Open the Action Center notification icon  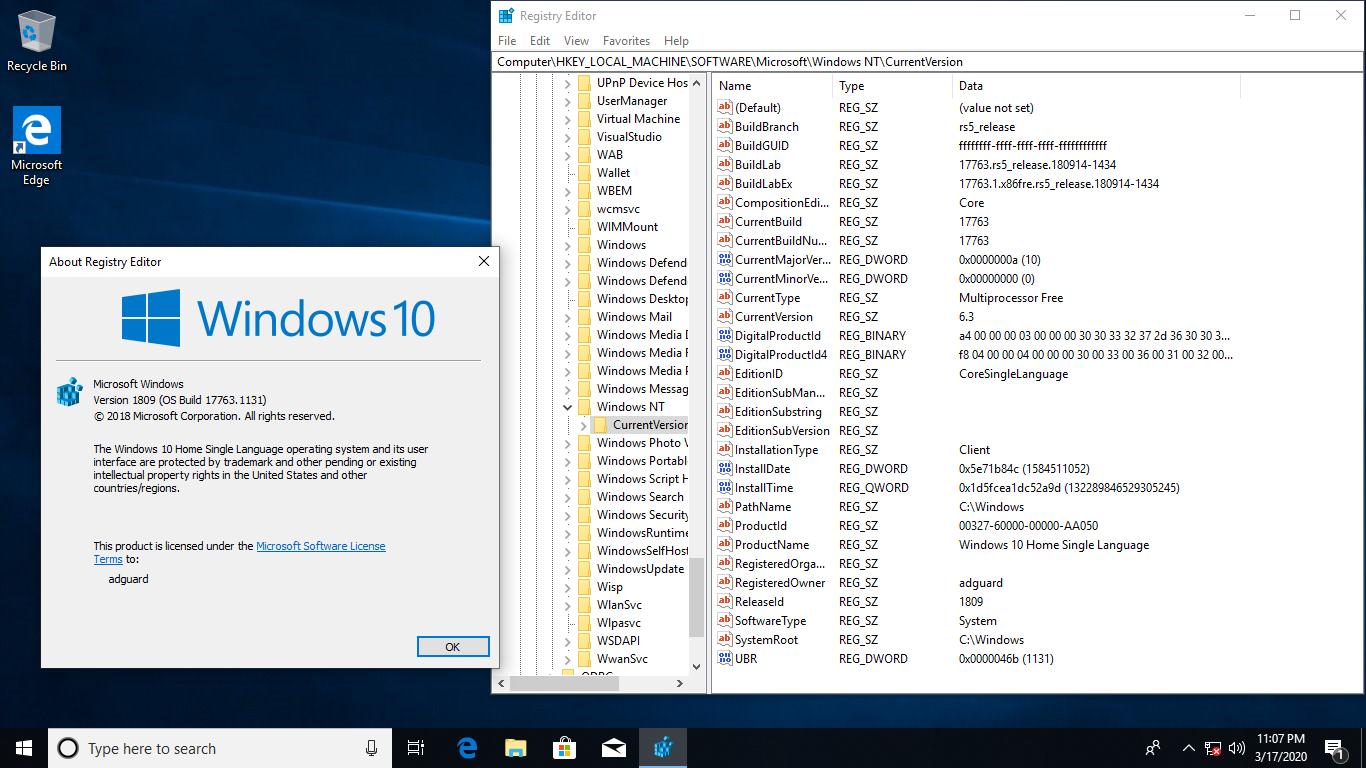pyautogui.click(x=1333, y=748)
